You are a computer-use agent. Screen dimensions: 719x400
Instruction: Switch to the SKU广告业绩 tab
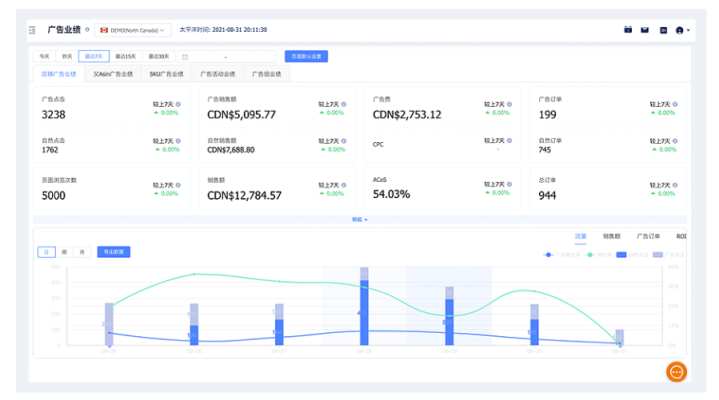pos(166,74)
